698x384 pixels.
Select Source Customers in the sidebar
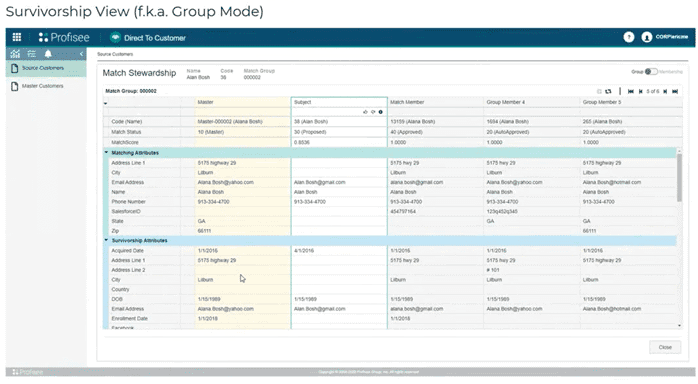click(46, 68)
